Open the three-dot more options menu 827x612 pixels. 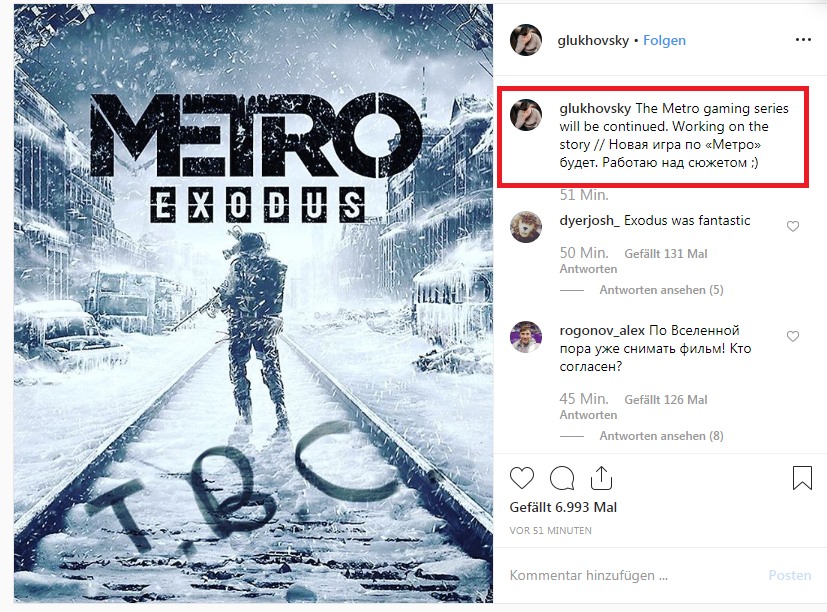coord(803,40)
